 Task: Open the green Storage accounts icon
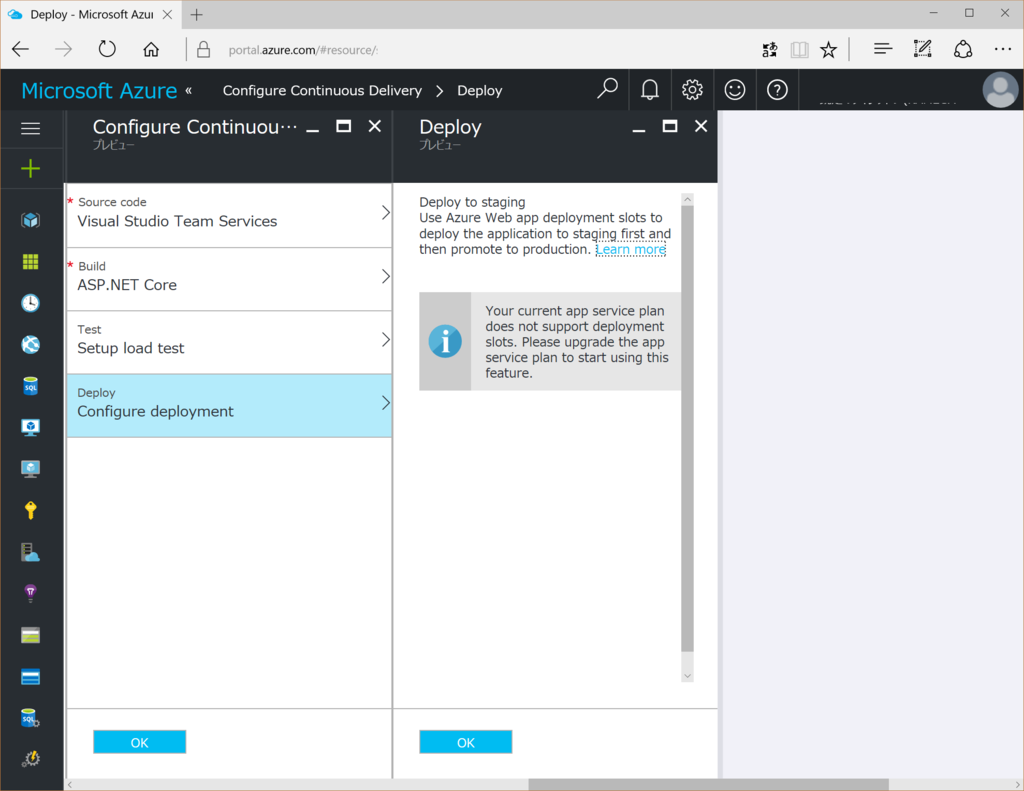(31, 636)
